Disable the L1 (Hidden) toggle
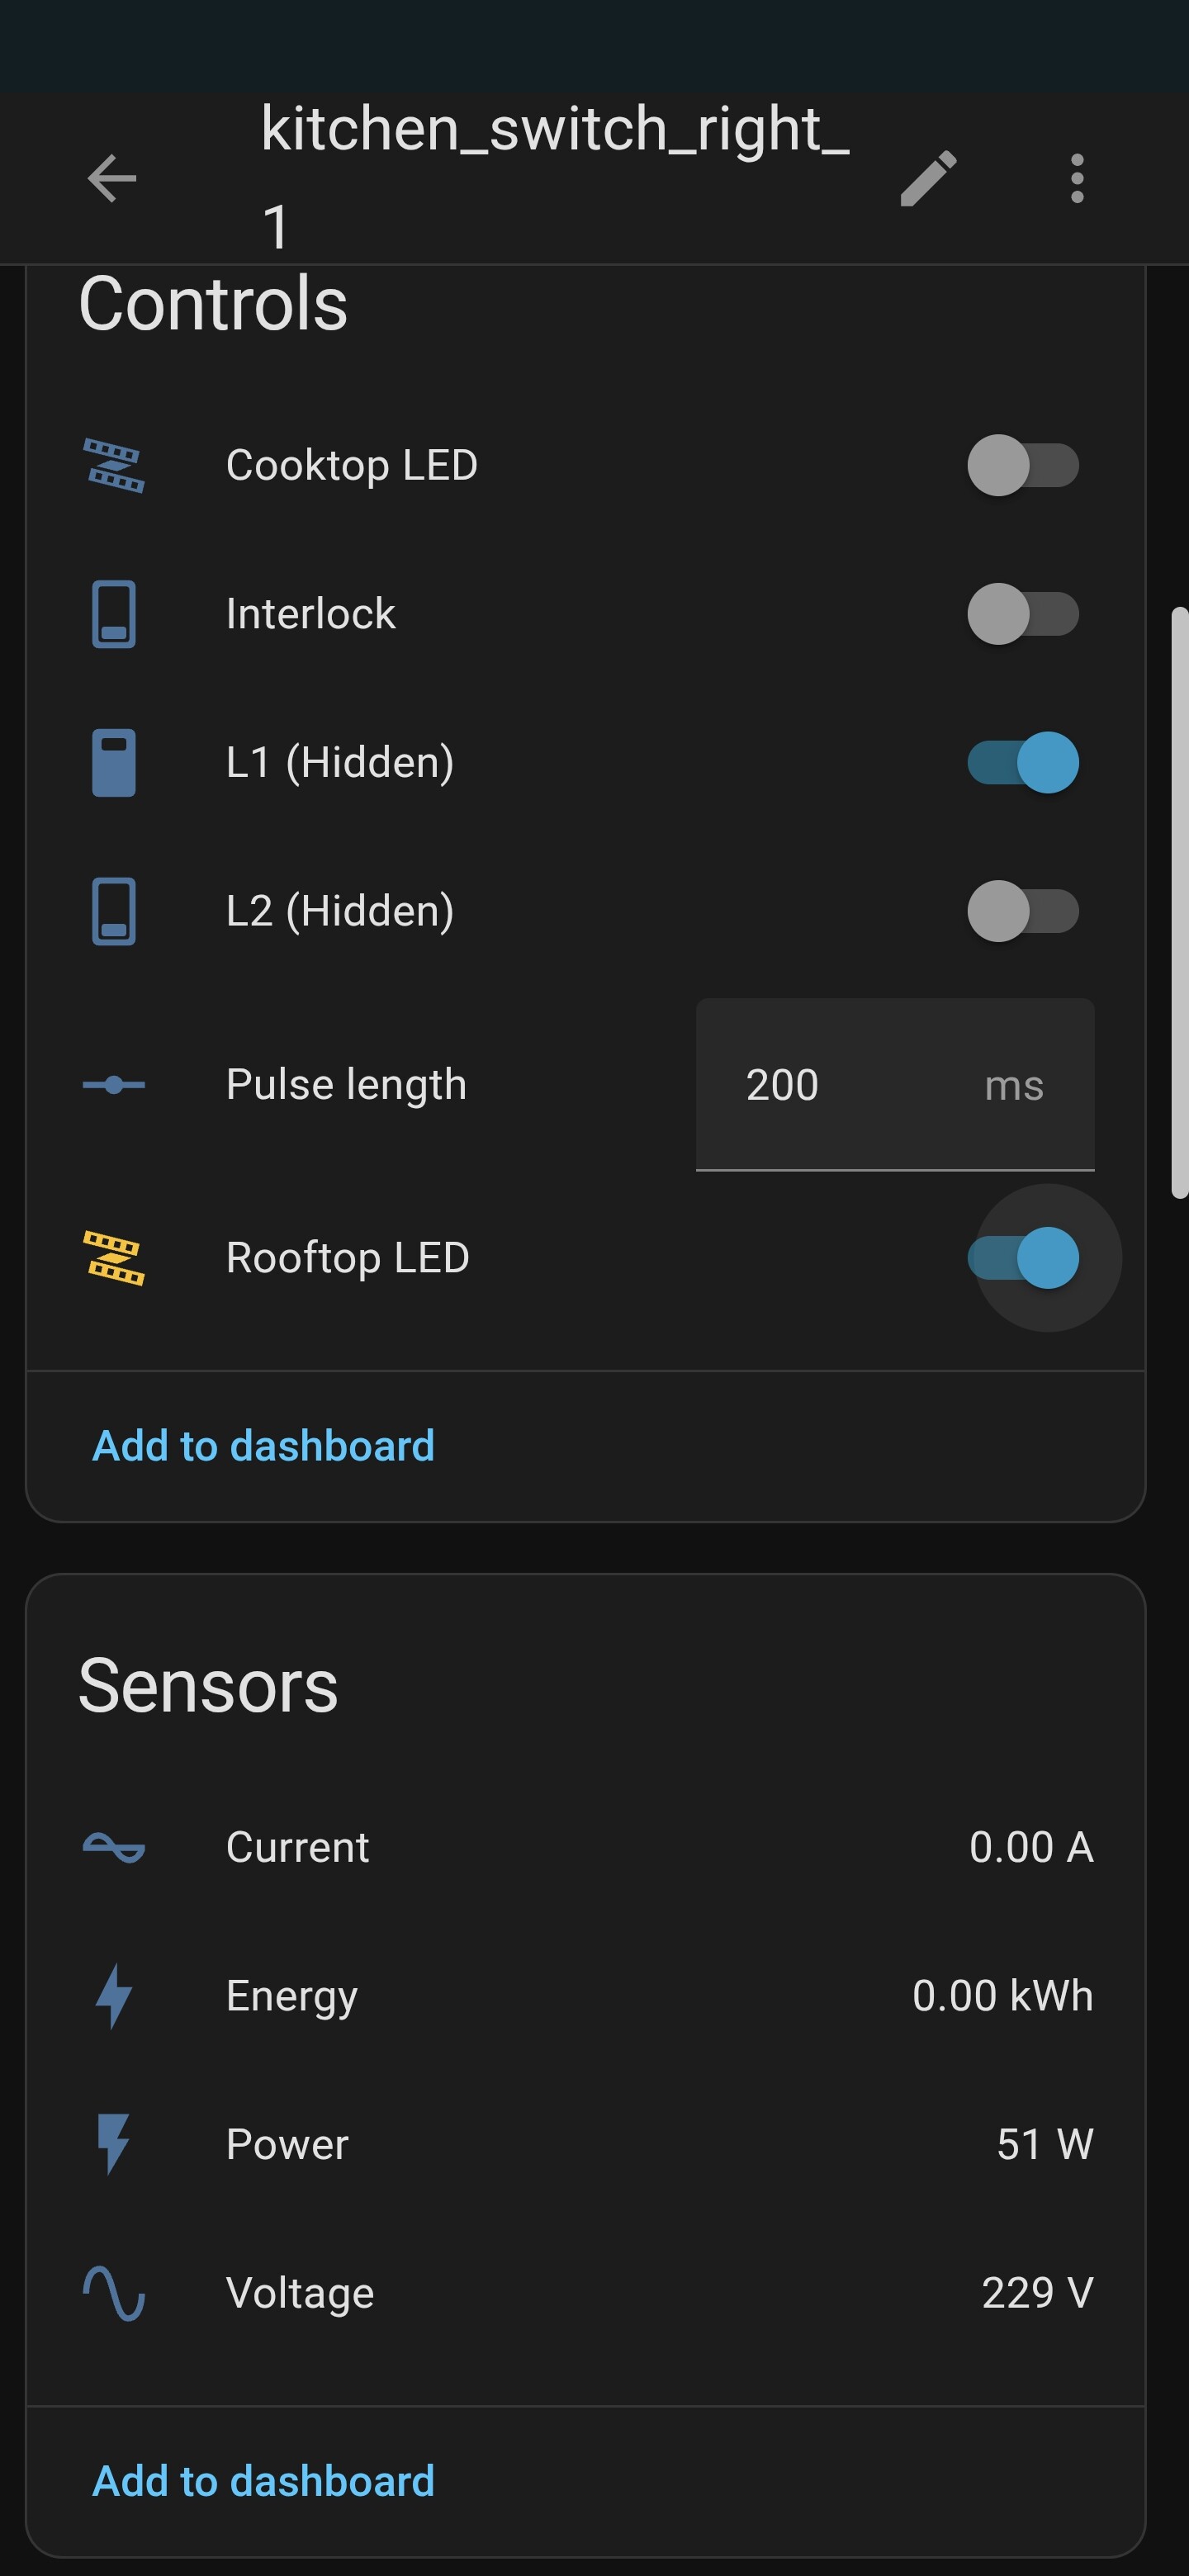Viewport: 1189px width, 2576px height. [x=1022, y=763]
